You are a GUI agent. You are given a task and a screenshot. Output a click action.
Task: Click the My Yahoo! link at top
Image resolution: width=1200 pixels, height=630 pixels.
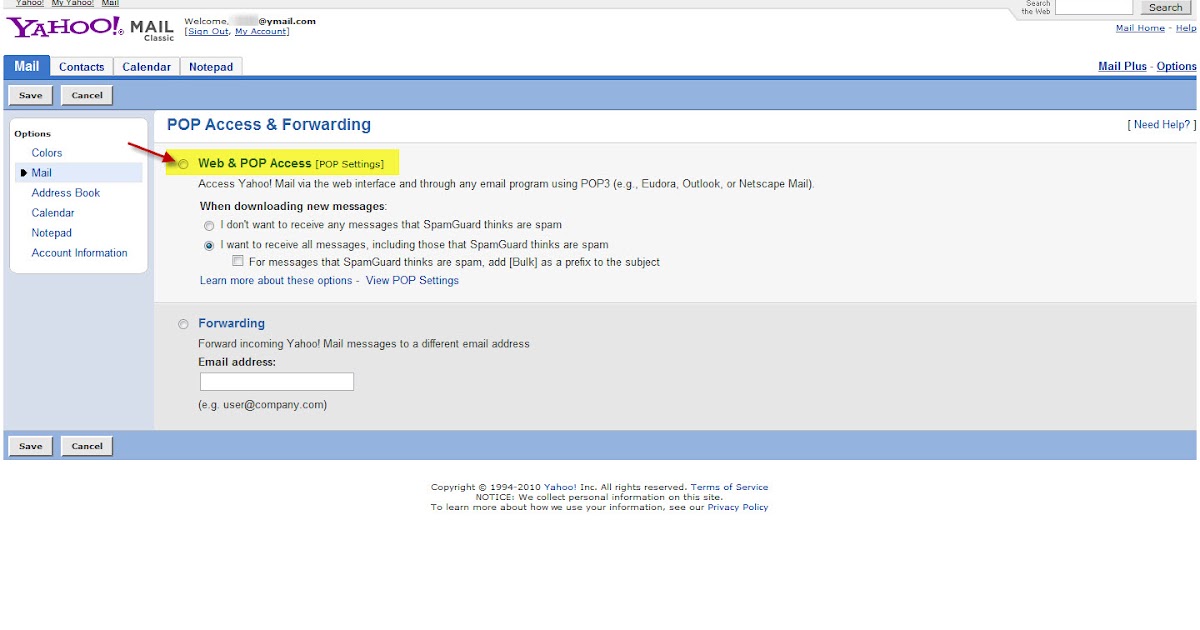[72, 3]
